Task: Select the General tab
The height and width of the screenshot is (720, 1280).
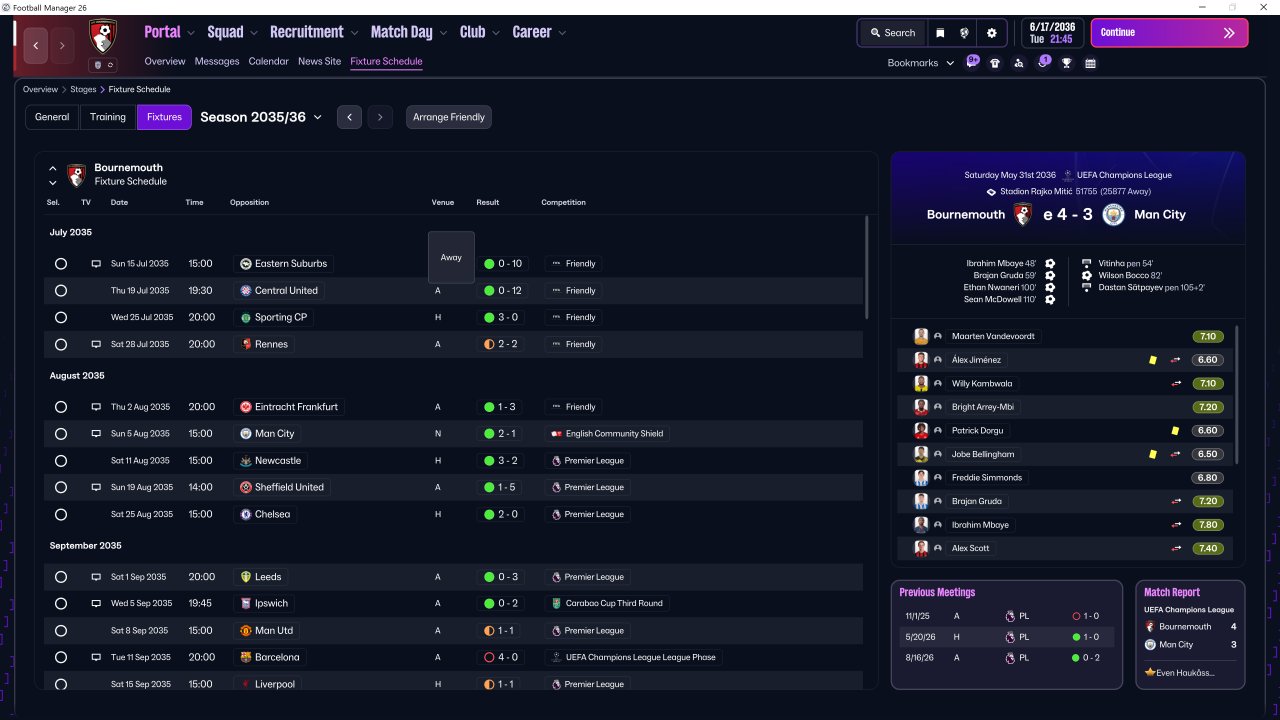Action: point(52,117)
